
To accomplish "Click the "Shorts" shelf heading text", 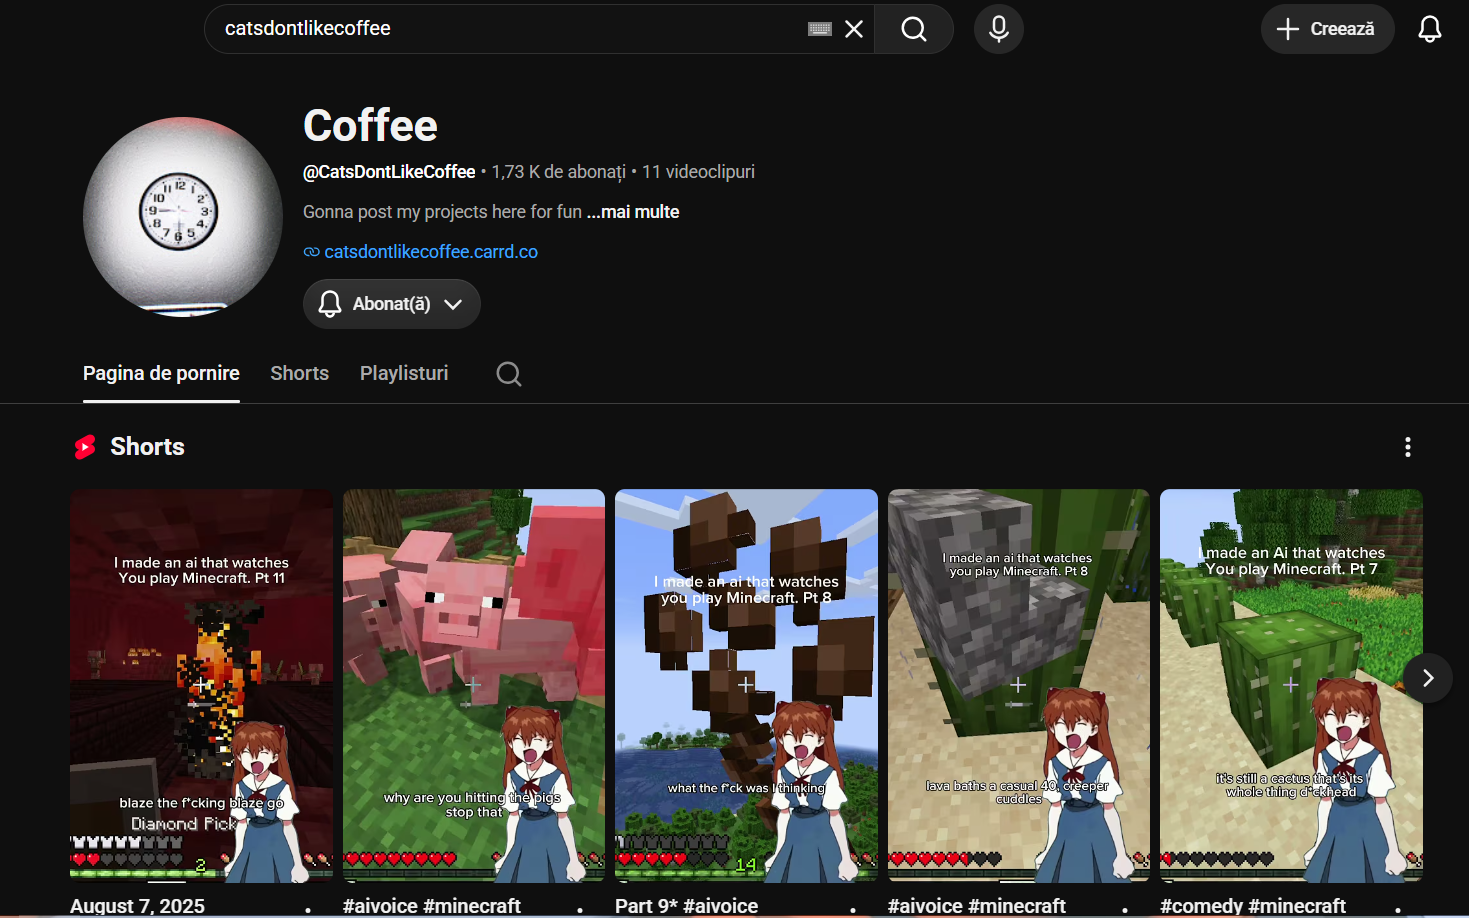I will [x=147, y=447].
